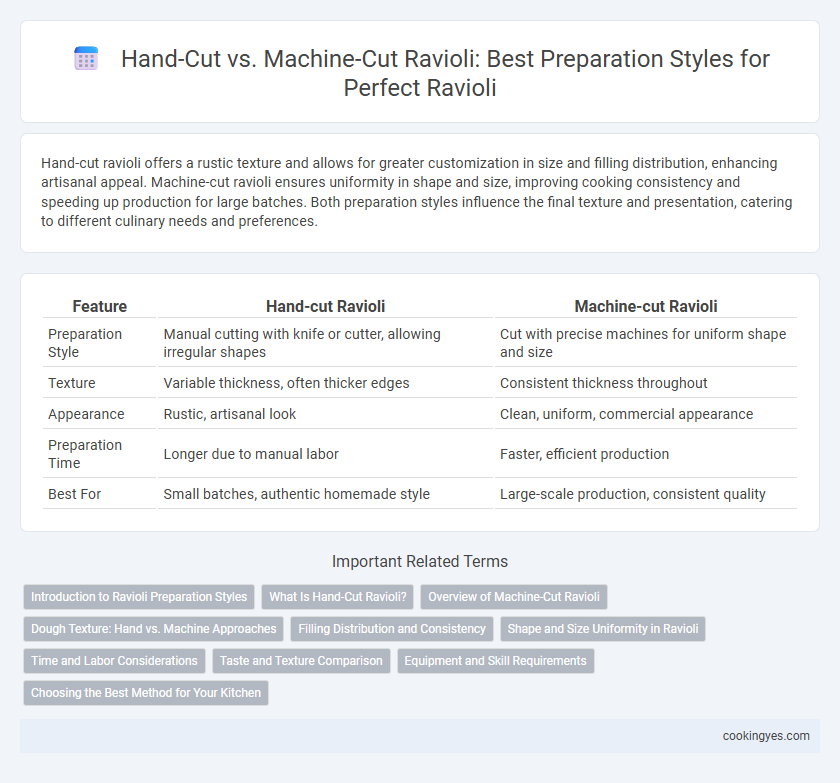The width and height of the screenshot is (840, 783).
Task: Click the Best For row label
Action: 74,494
